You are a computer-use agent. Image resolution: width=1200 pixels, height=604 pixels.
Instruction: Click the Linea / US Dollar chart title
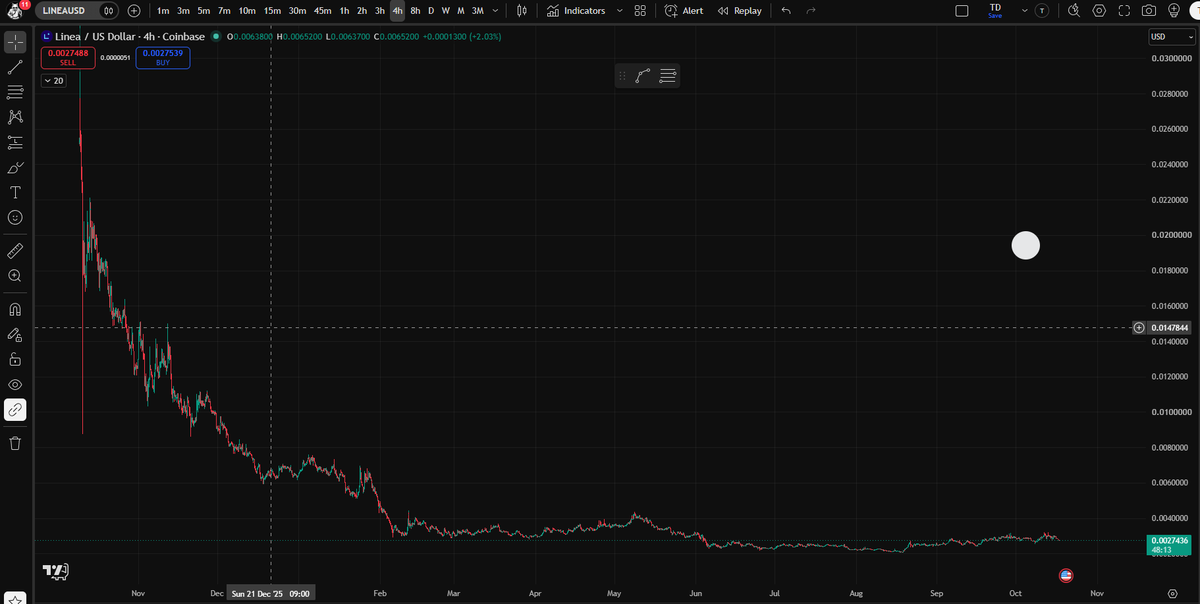[130, 37]
